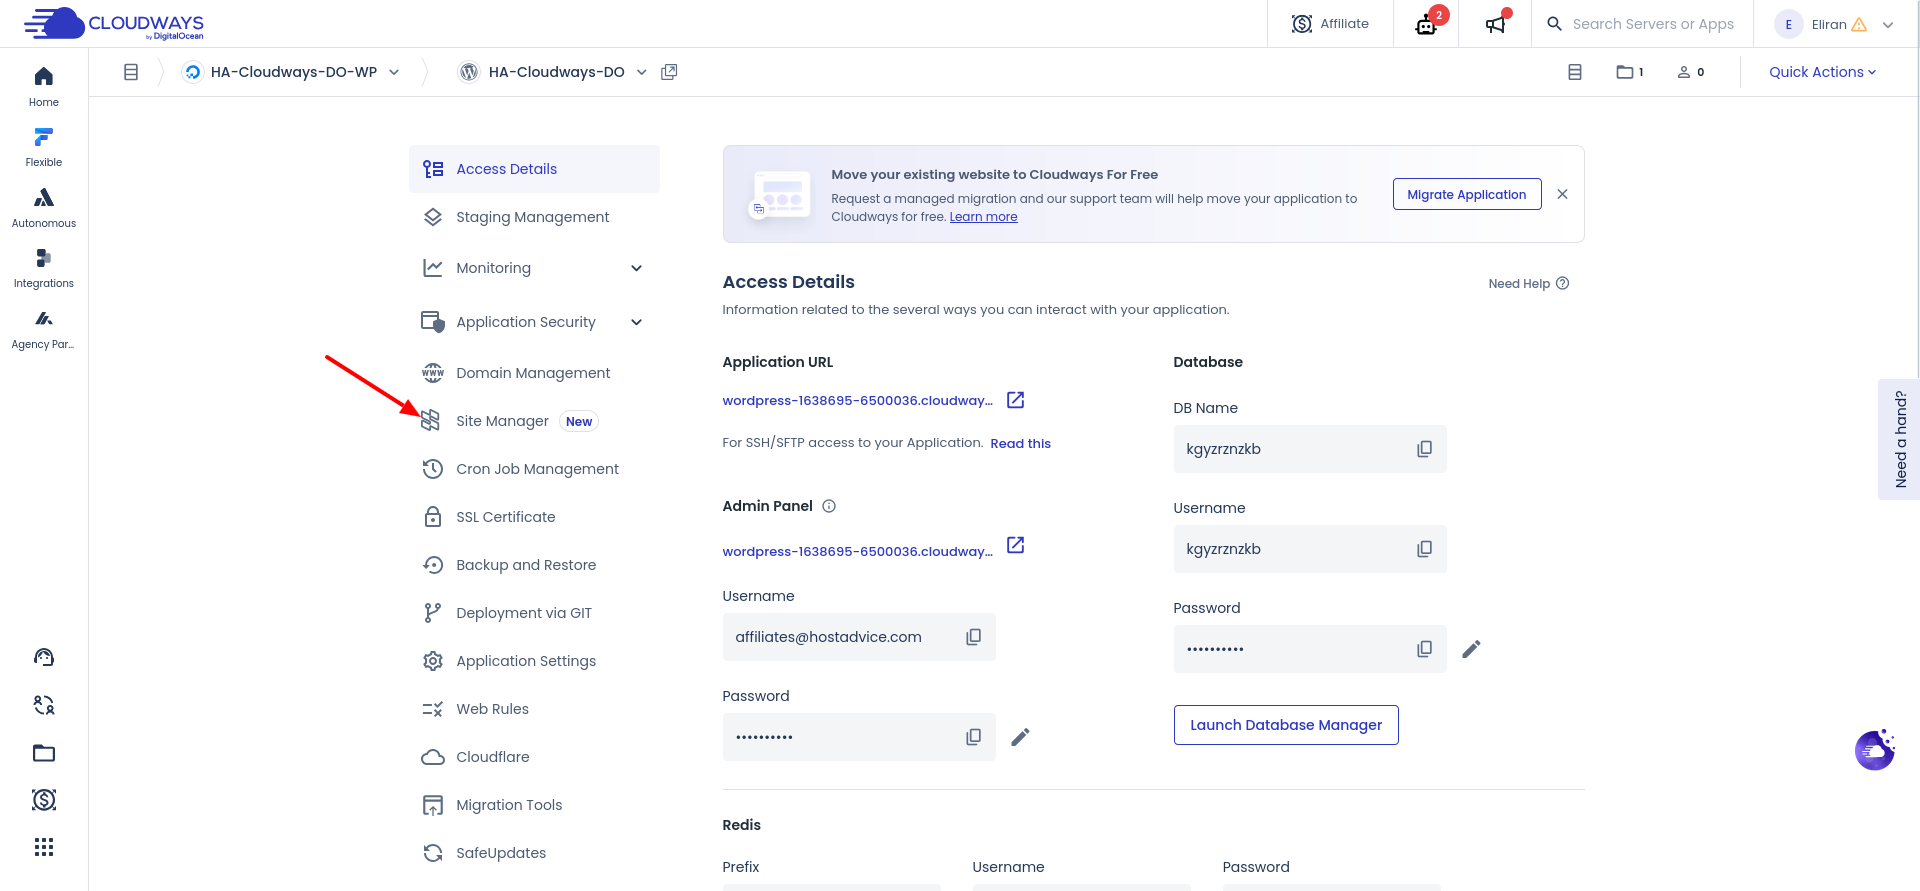Click the Migrate Application button
The width and height of the screenshot is (1920, 891).
[x=1467, y=194]
